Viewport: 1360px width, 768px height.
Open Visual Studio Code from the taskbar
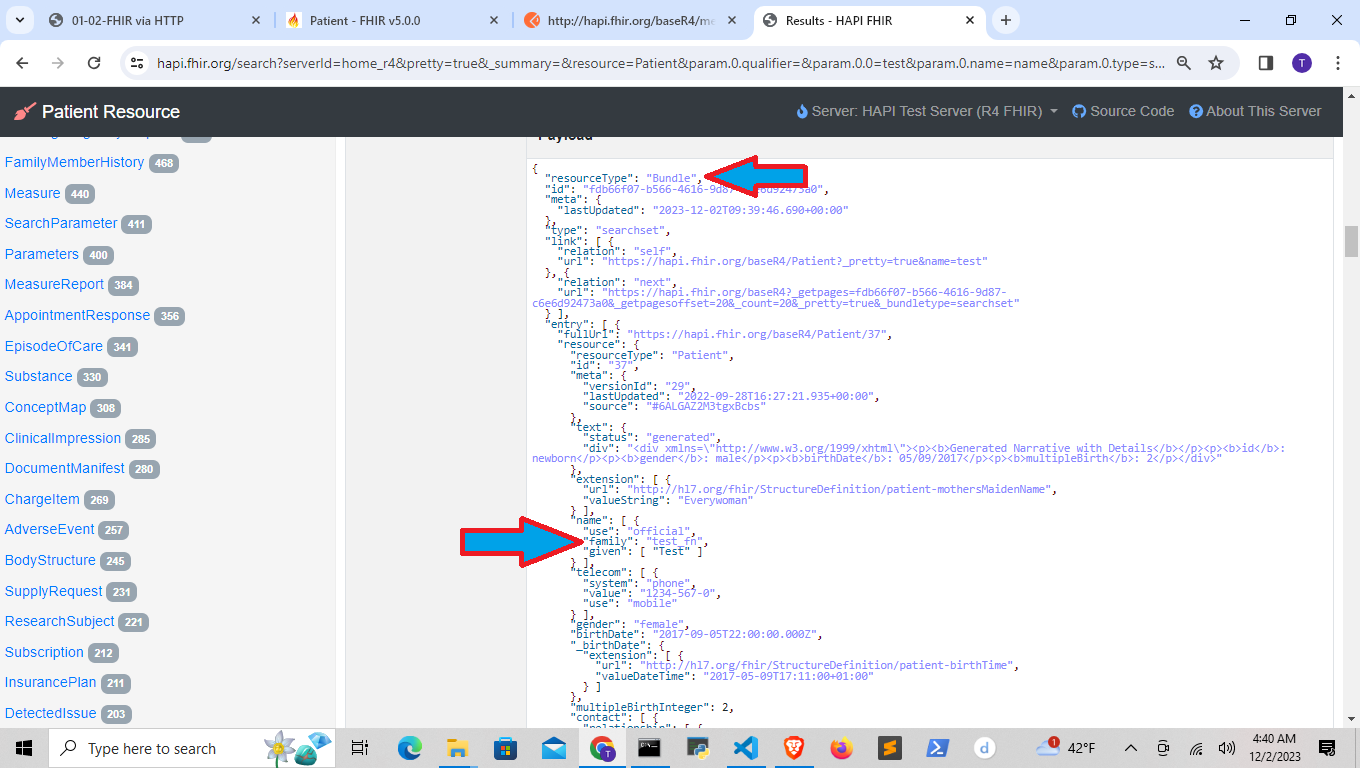[746, 747]
